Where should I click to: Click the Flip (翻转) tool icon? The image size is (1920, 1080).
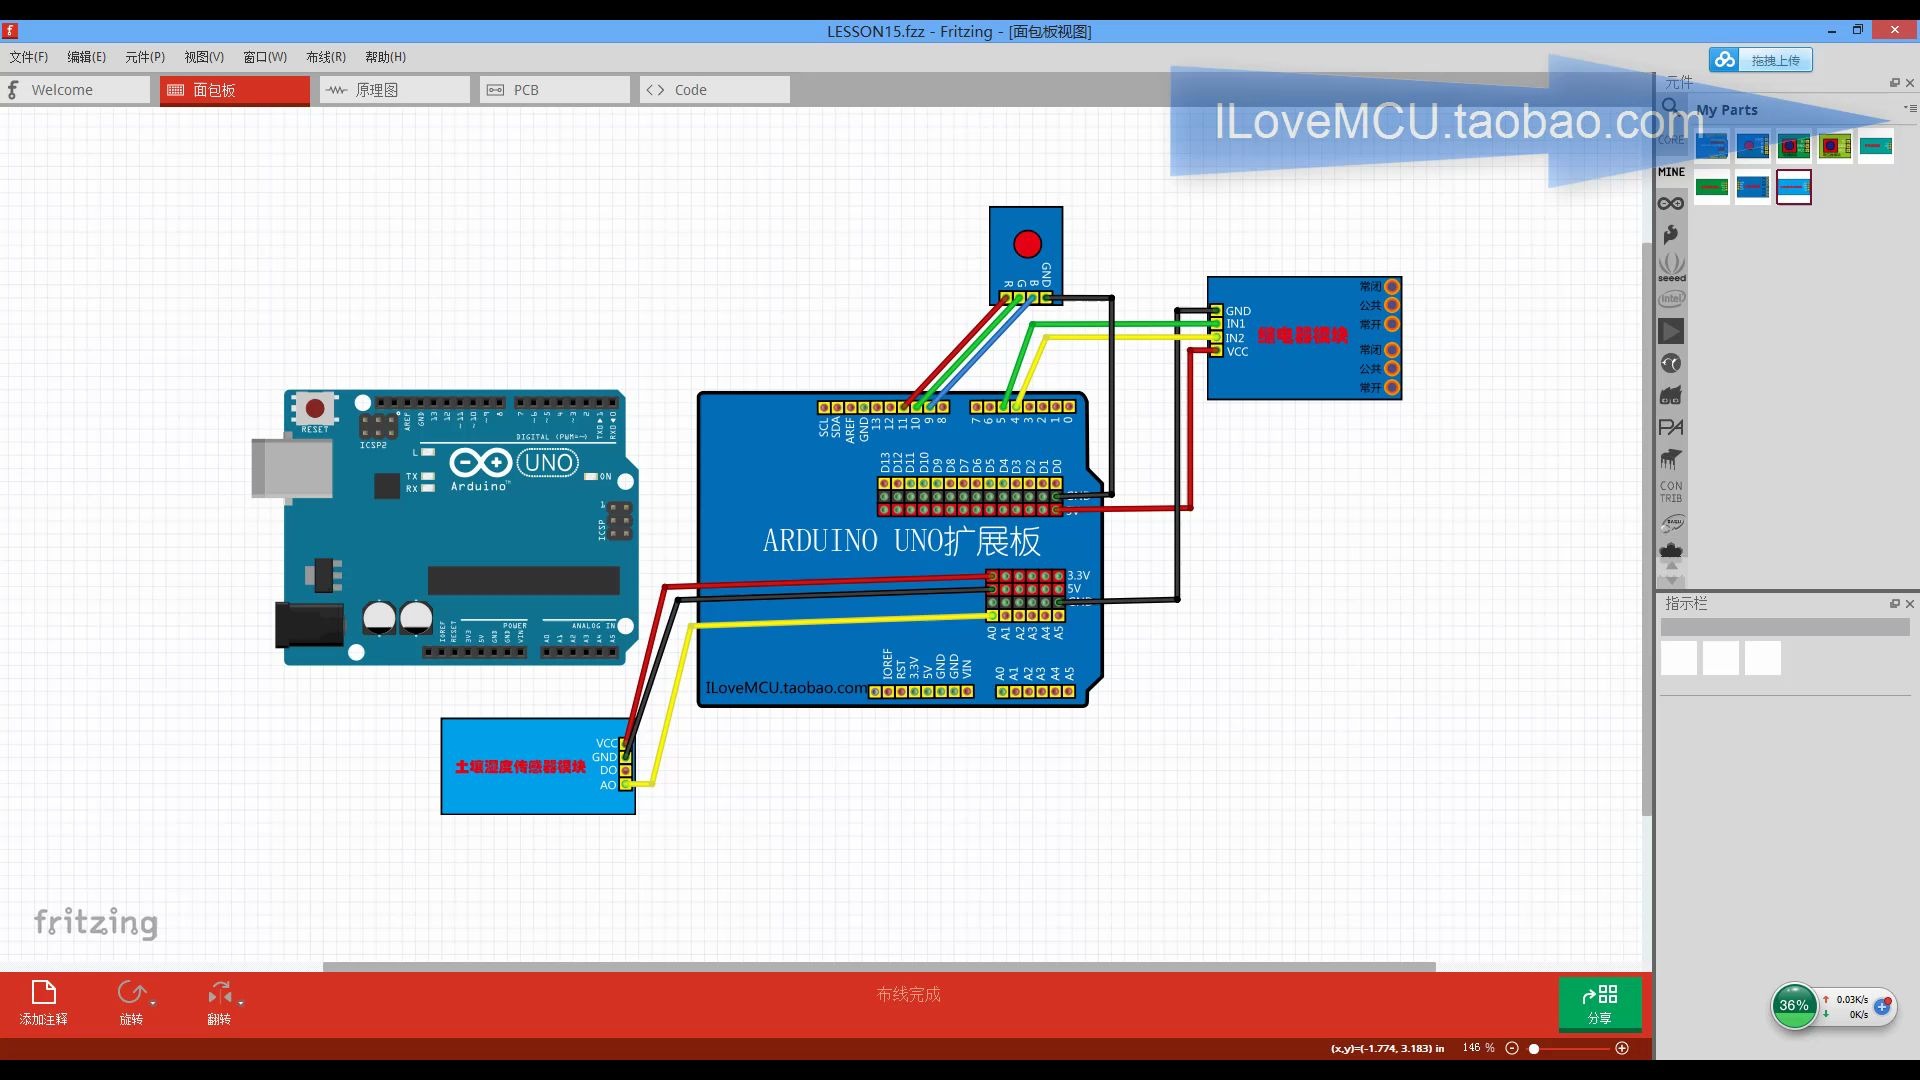pos(219,993)
